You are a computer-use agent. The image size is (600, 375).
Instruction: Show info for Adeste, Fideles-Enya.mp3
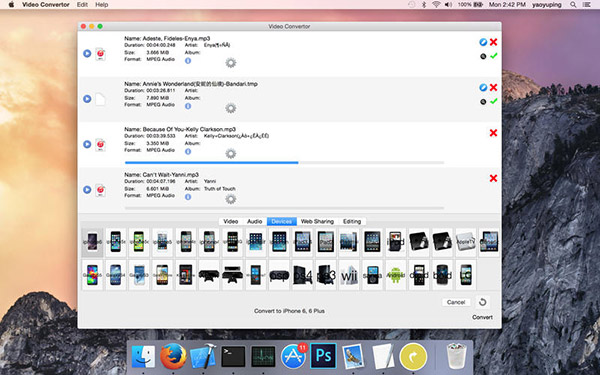tap(188, 60)
